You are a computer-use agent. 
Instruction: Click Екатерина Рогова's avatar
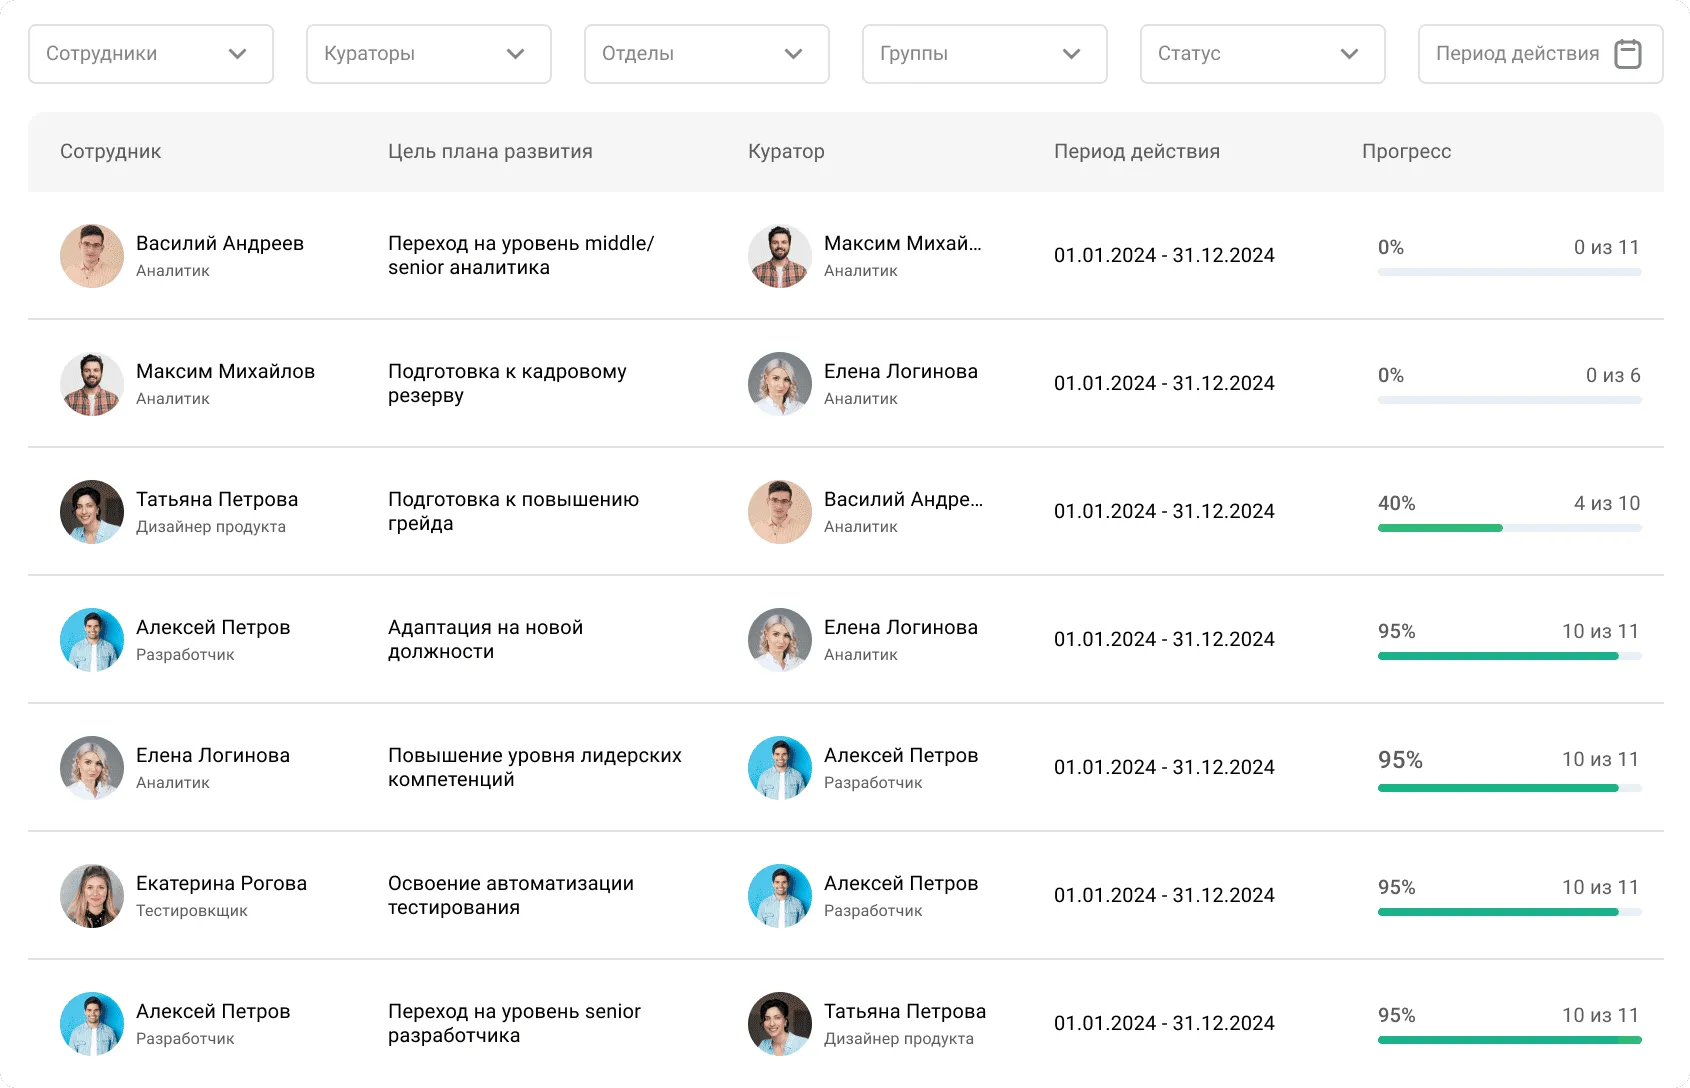(91, 896)
